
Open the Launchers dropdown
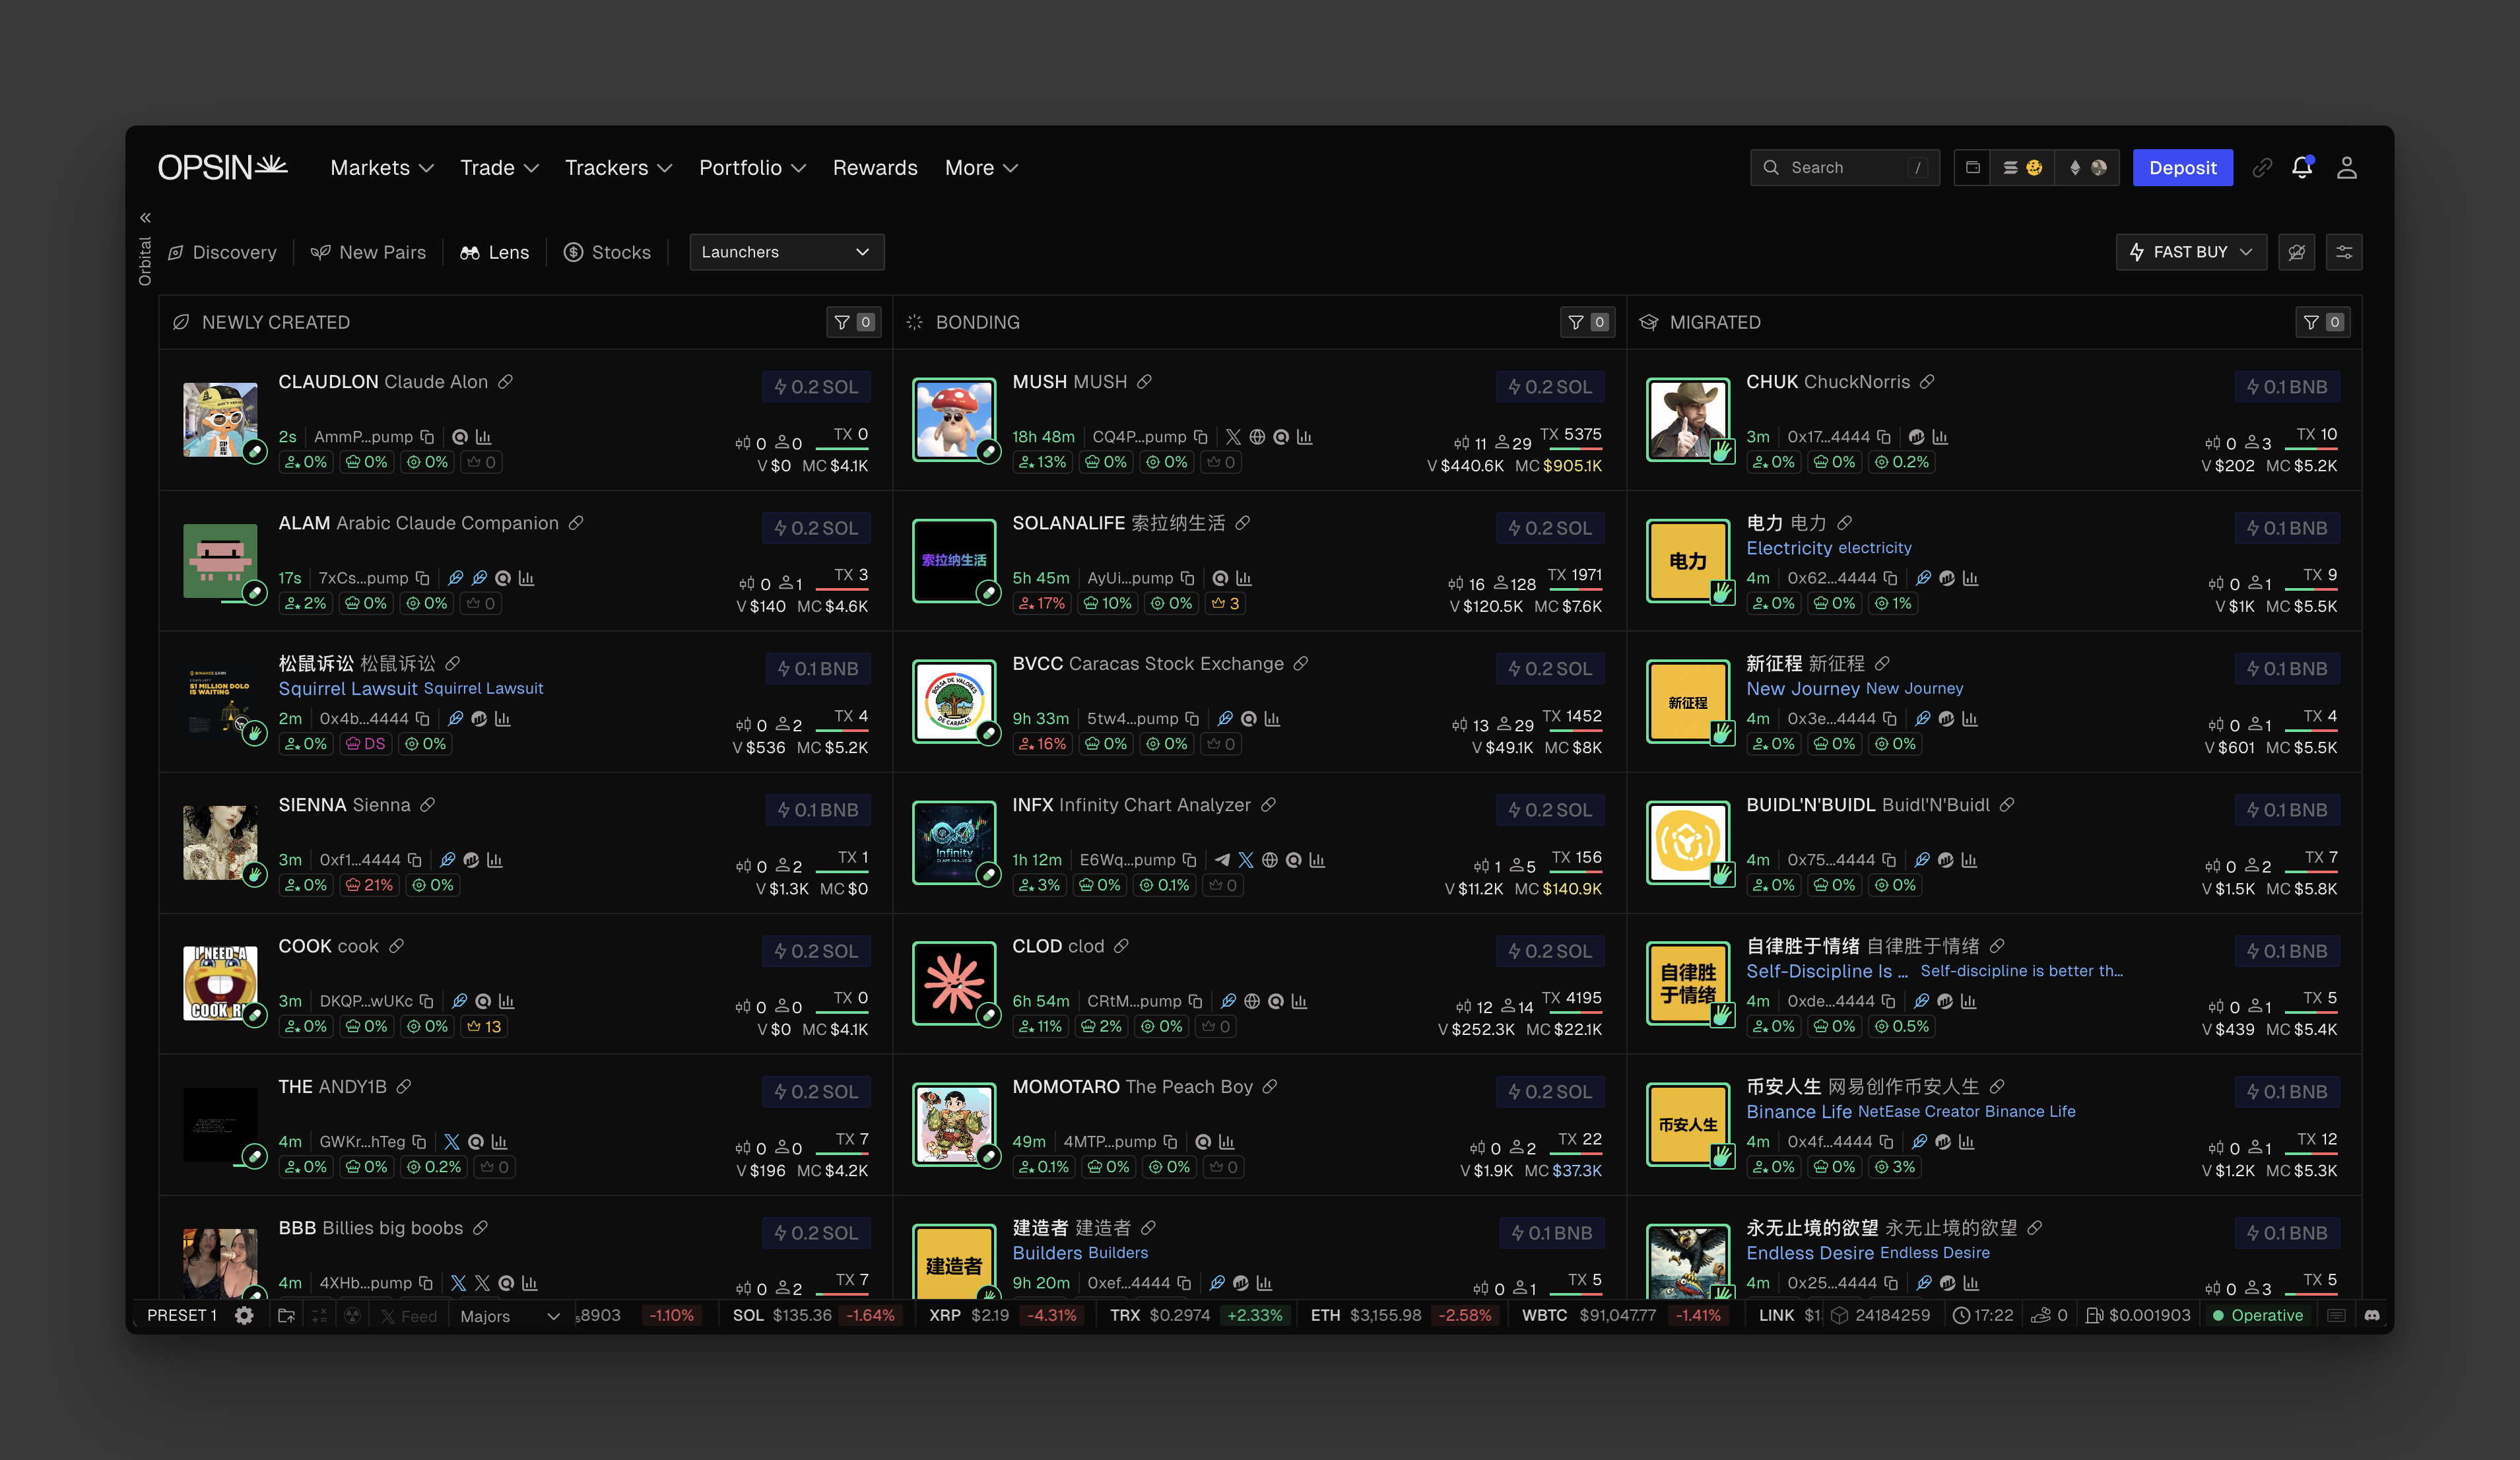pyautogui.click(x=786, y=252)
